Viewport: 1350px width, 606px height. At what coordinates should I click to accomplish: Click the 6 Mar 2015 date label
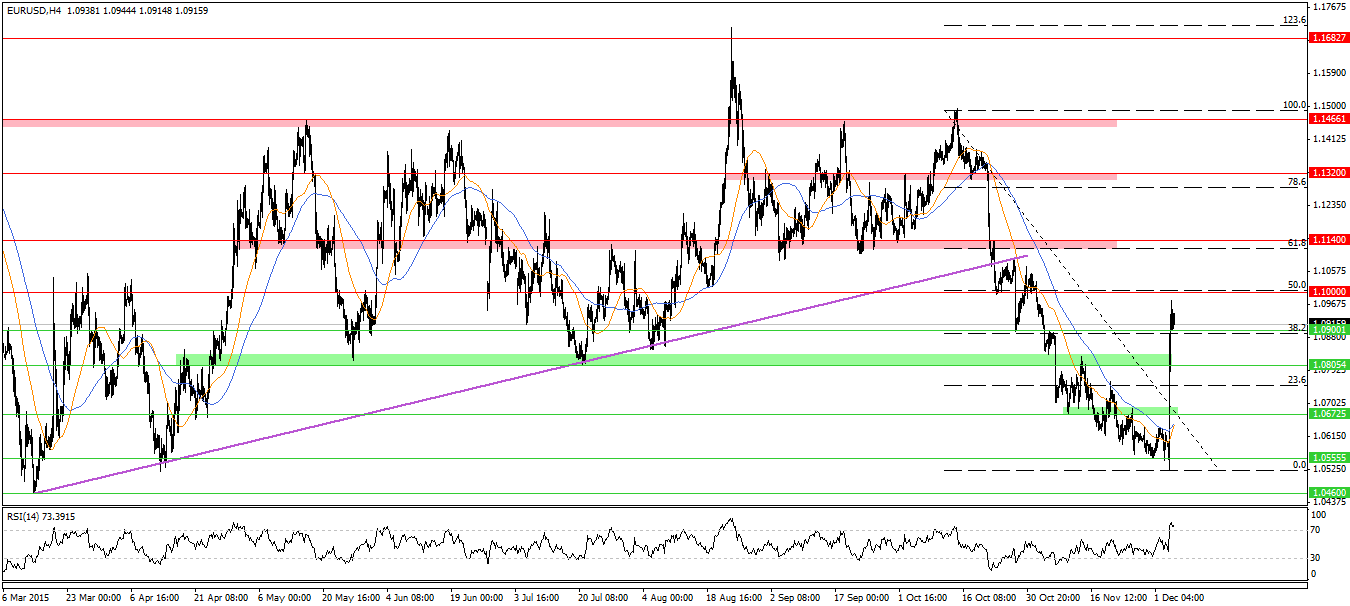pos(28,597)
